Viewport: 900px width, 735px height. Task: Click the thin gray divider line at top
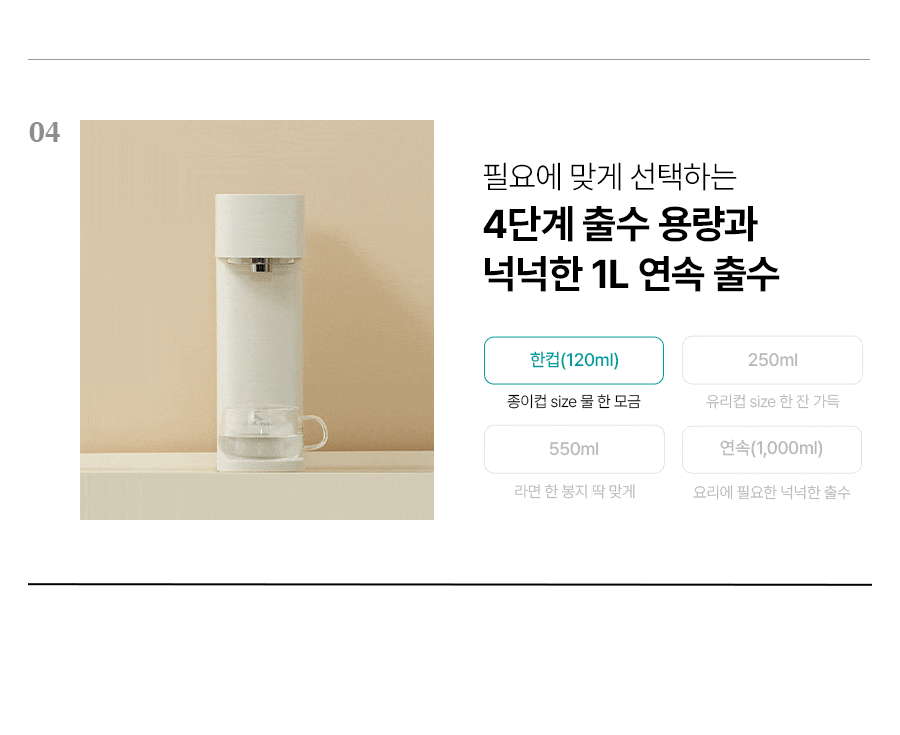[449, 59]
